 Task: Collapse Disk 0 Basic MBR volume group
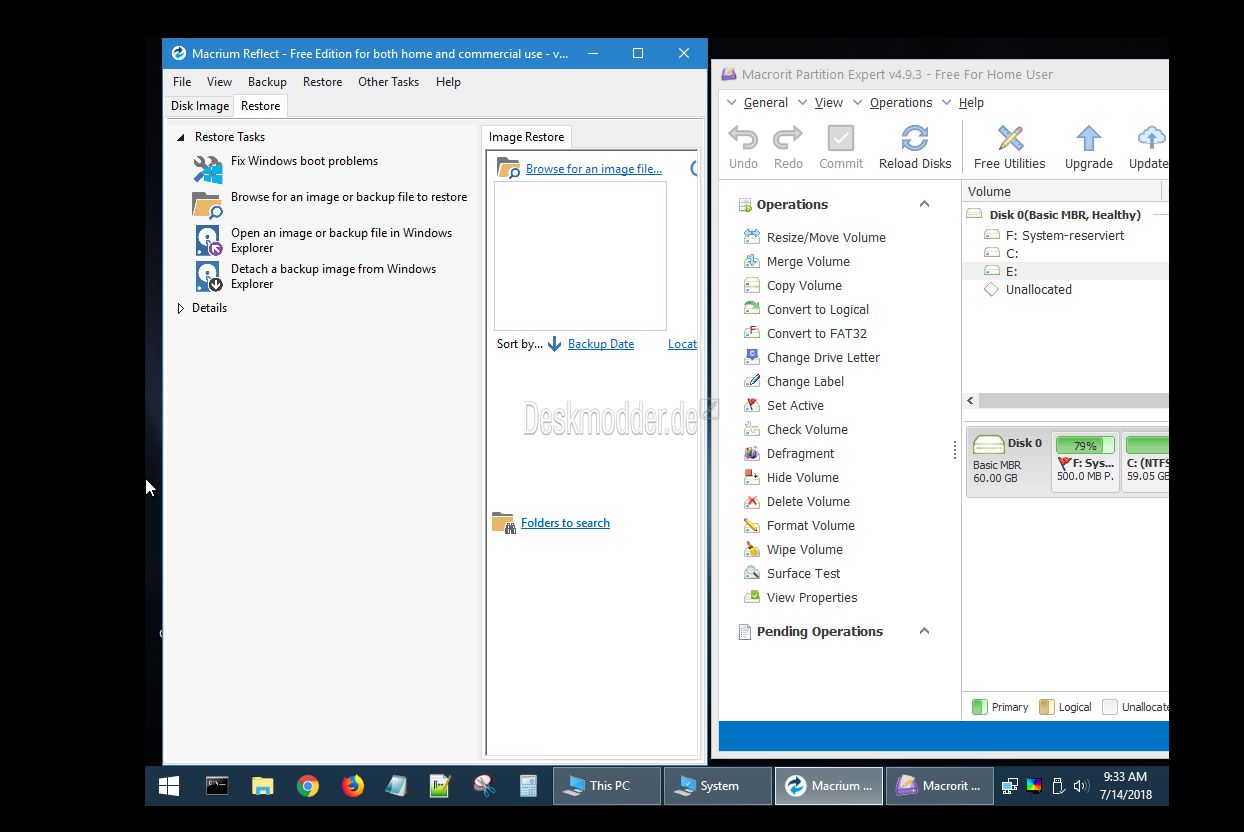tap(974, 214)
